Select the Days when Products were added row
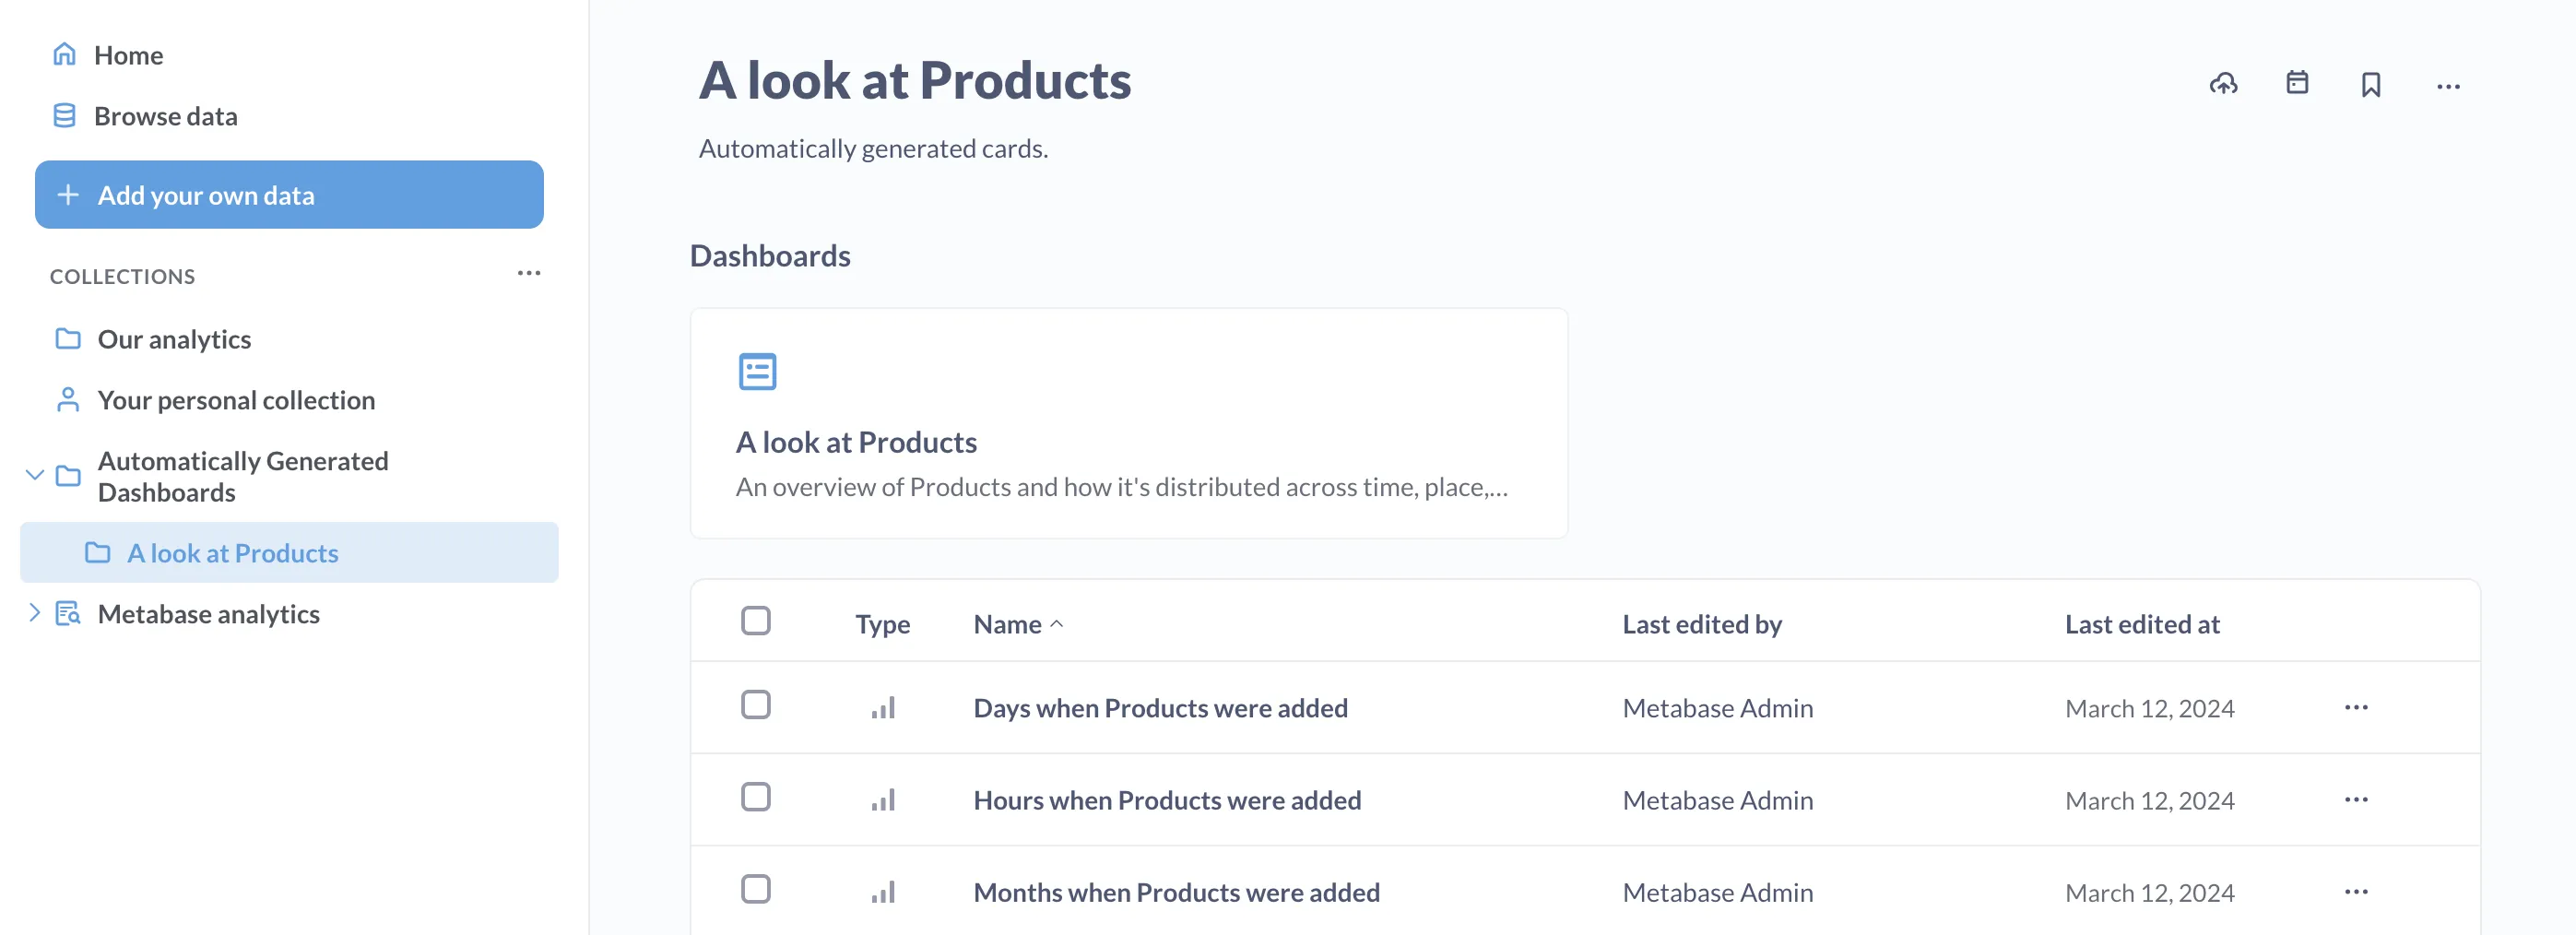The height and width of the screenshot is (935, 2576). click(757, 705)
